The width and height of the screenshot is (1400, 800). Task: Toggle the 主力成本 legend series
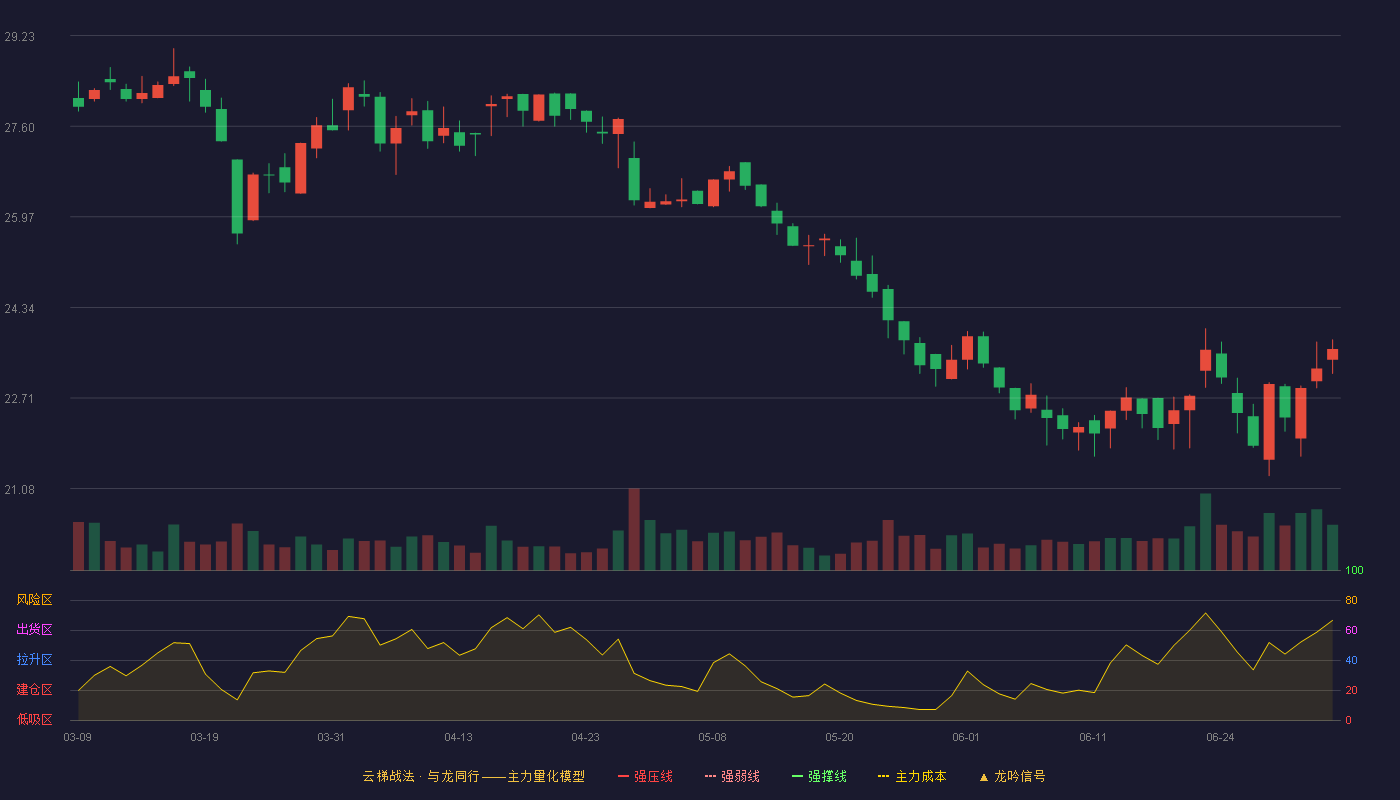pos(912,776)
